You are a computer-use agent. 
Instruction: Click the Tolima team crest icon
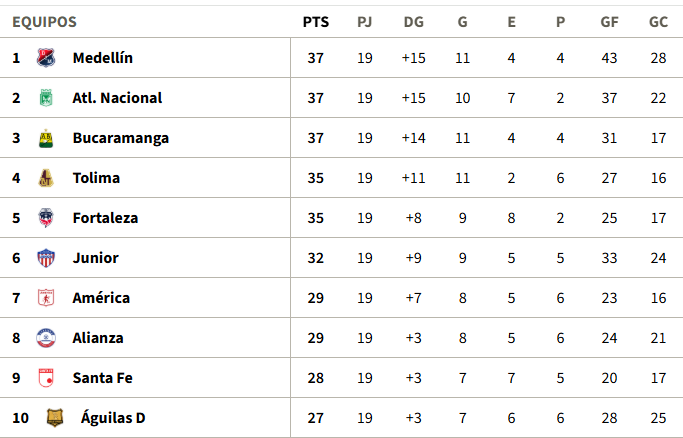pyautogui.click(x=45, y=178)
